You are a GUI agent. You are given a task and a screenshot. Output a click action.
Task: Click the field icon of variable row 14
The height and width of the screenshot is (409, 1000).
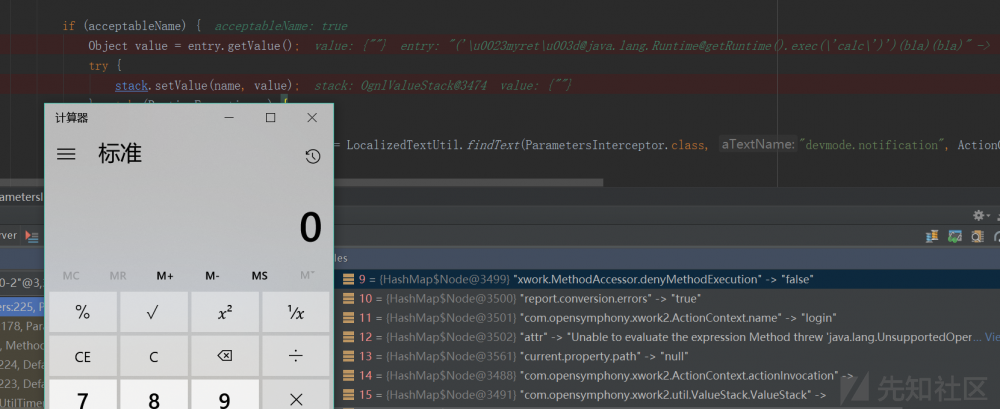[x=348, y=375]
